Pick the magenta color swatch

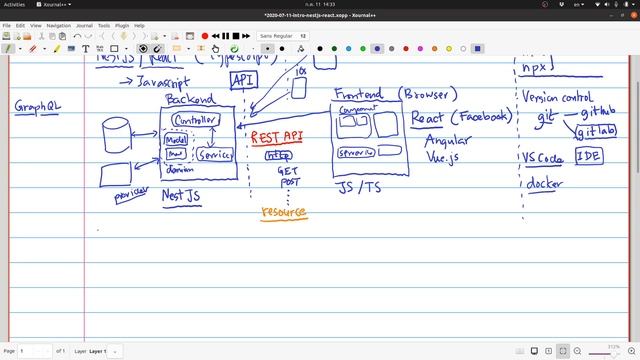pos(420,49)
